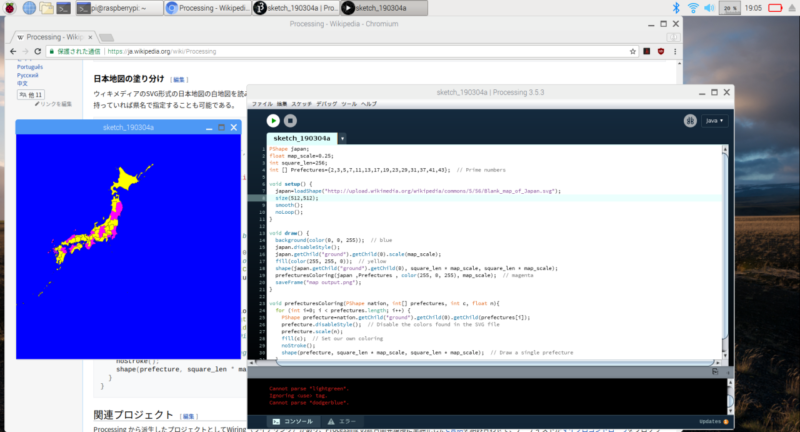Open the Wi-Fi network tray icon

[x=693, y=8]
